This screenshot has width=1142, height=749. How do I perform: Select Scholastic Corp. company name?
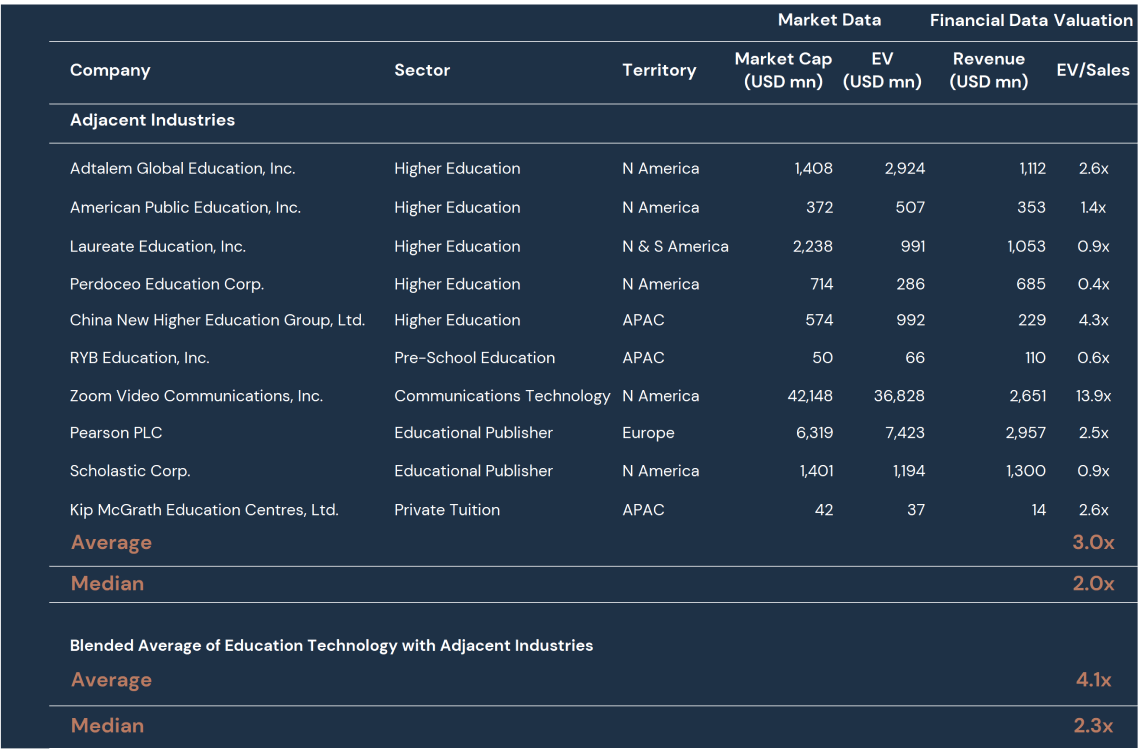click(x=130, y=471)
